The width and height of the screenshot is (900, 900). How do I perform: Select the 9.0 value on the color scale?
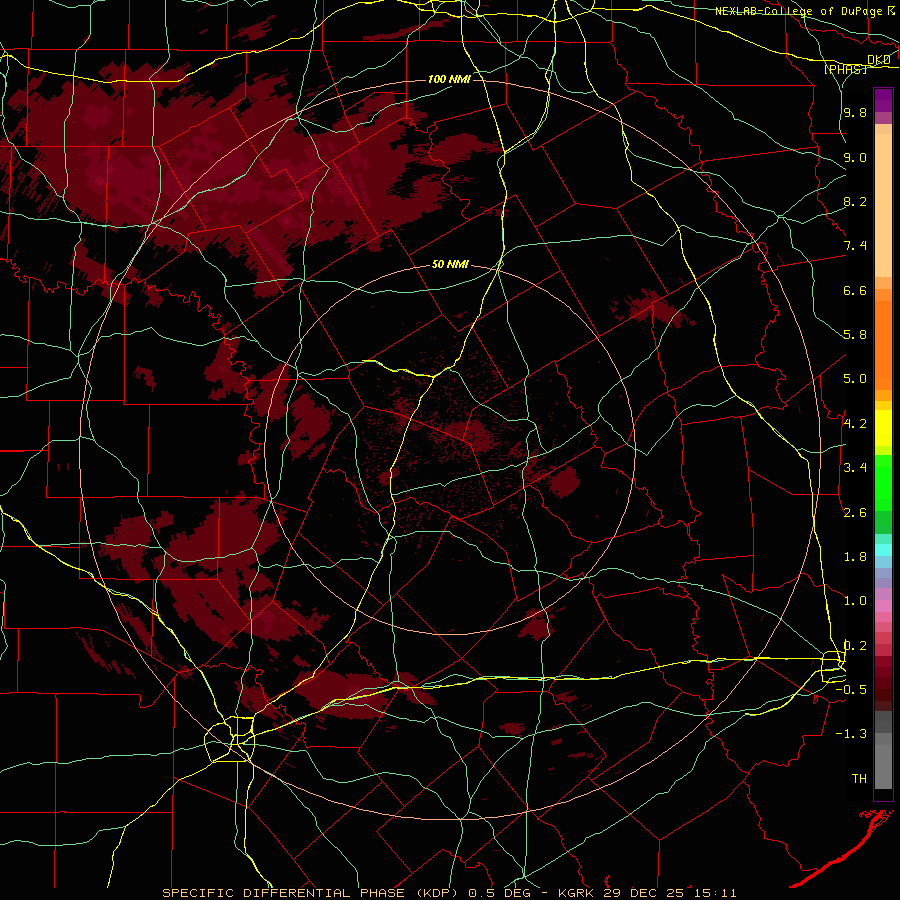tap(855, 157)
